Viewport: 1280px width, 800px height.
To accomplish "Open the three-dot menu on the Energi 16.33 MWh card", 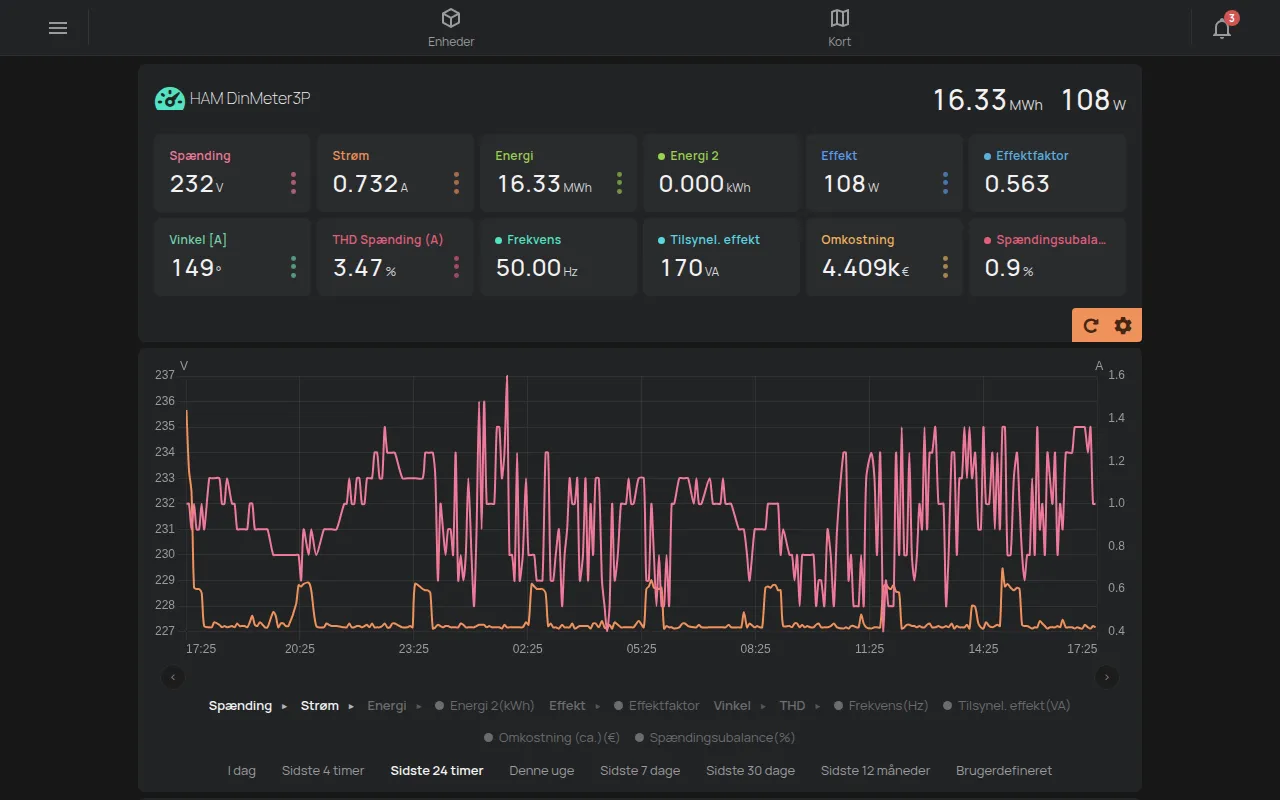I will click(x=619, y=183).
